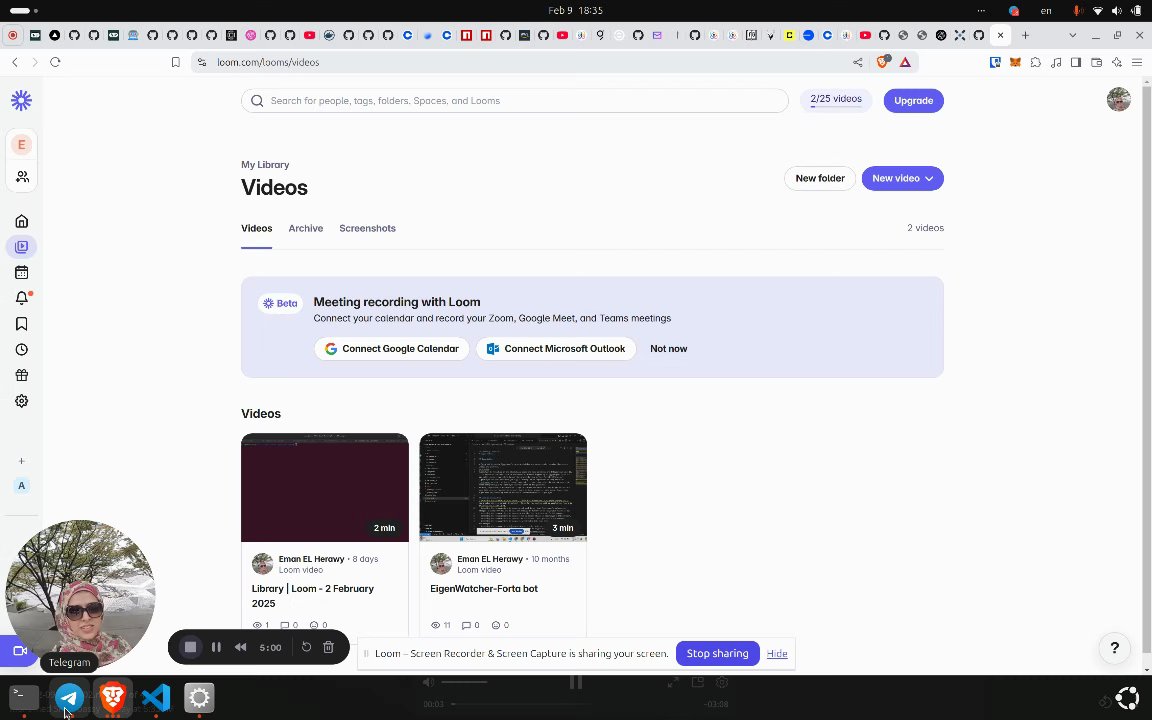Open Brave browser from the dock
The image size is (1152, 720).
click(x=112, y=697)
